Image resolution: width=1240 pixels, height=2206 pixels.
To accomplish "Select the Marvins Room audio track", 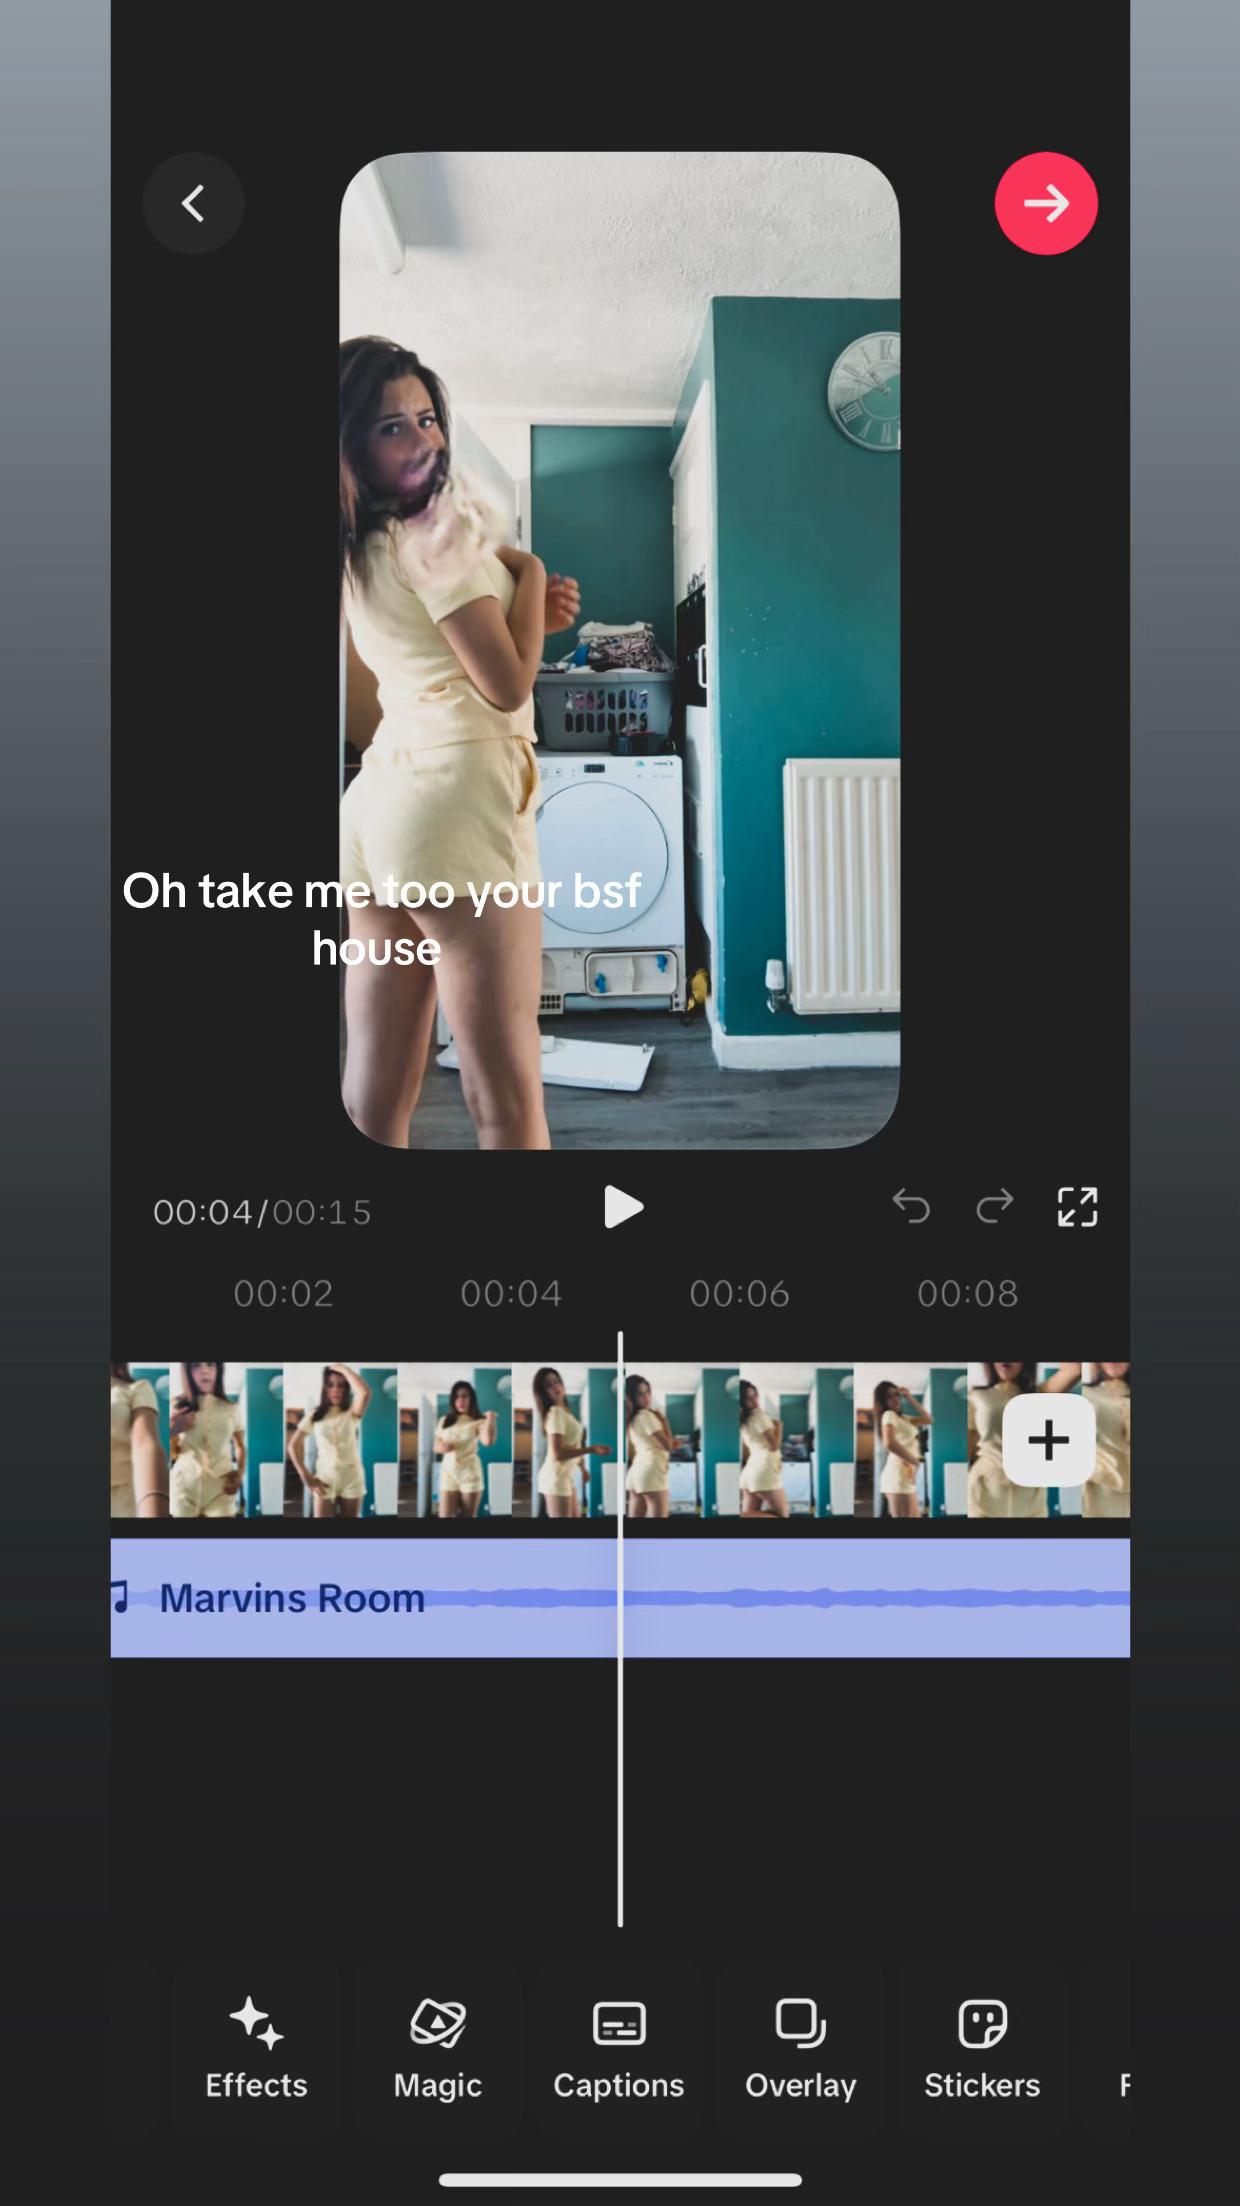I will 620,1598.
